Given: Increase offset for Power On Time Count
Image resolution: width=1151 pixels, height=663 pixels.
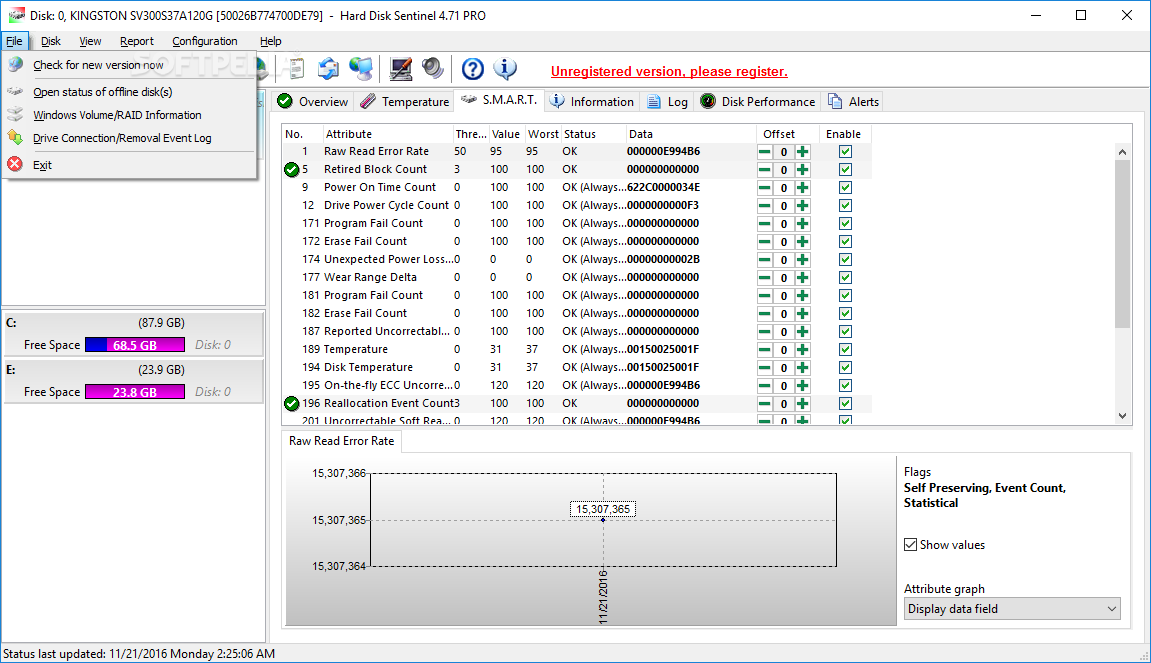Looking at the screenshot, I should click(802, 188).
